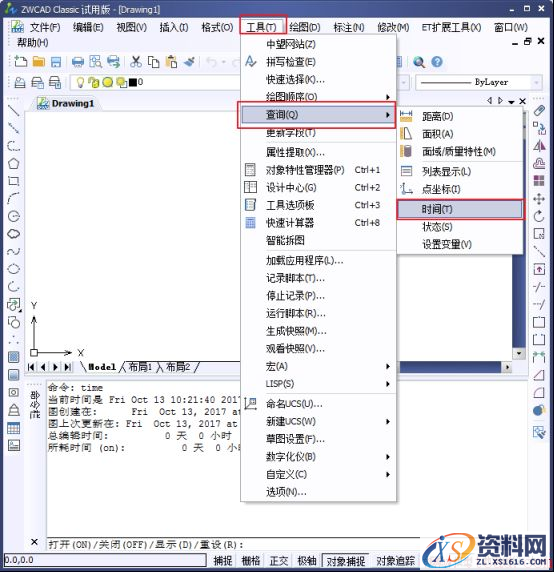Cut selection using the scissors icon
Viewport: 554px width, 572px height.
[x=136, y=62]
